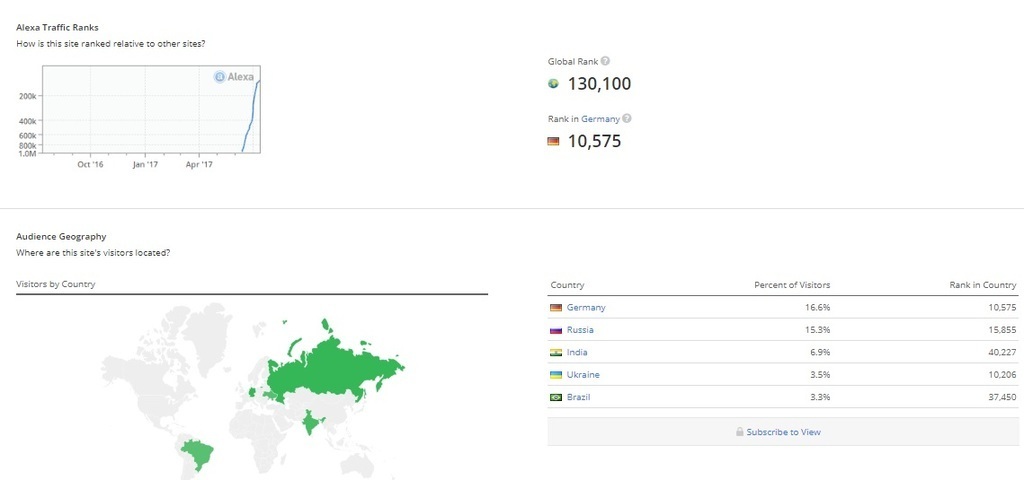Click Subscribe to View link
The image size is (1024, 480).
784,432
